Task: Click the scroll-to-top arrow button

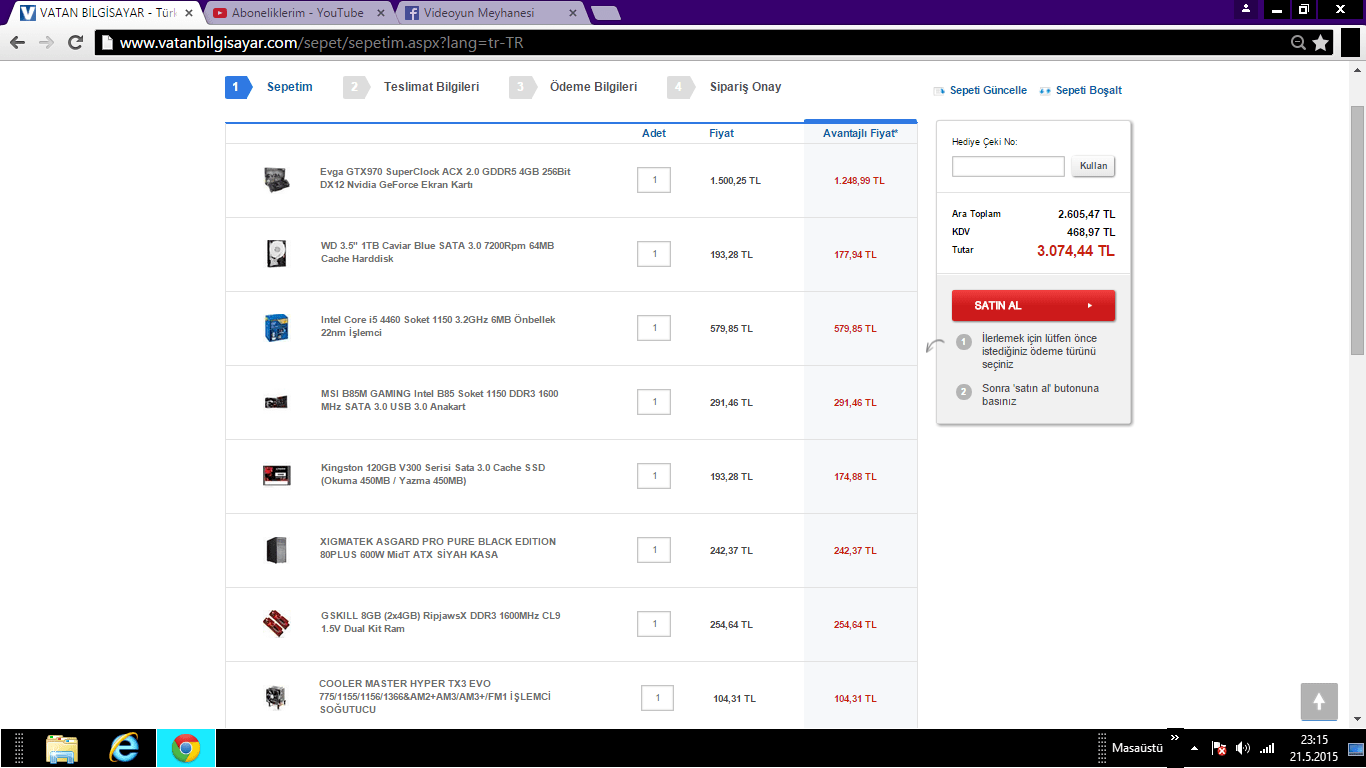Action: (x=1319, y=701)
